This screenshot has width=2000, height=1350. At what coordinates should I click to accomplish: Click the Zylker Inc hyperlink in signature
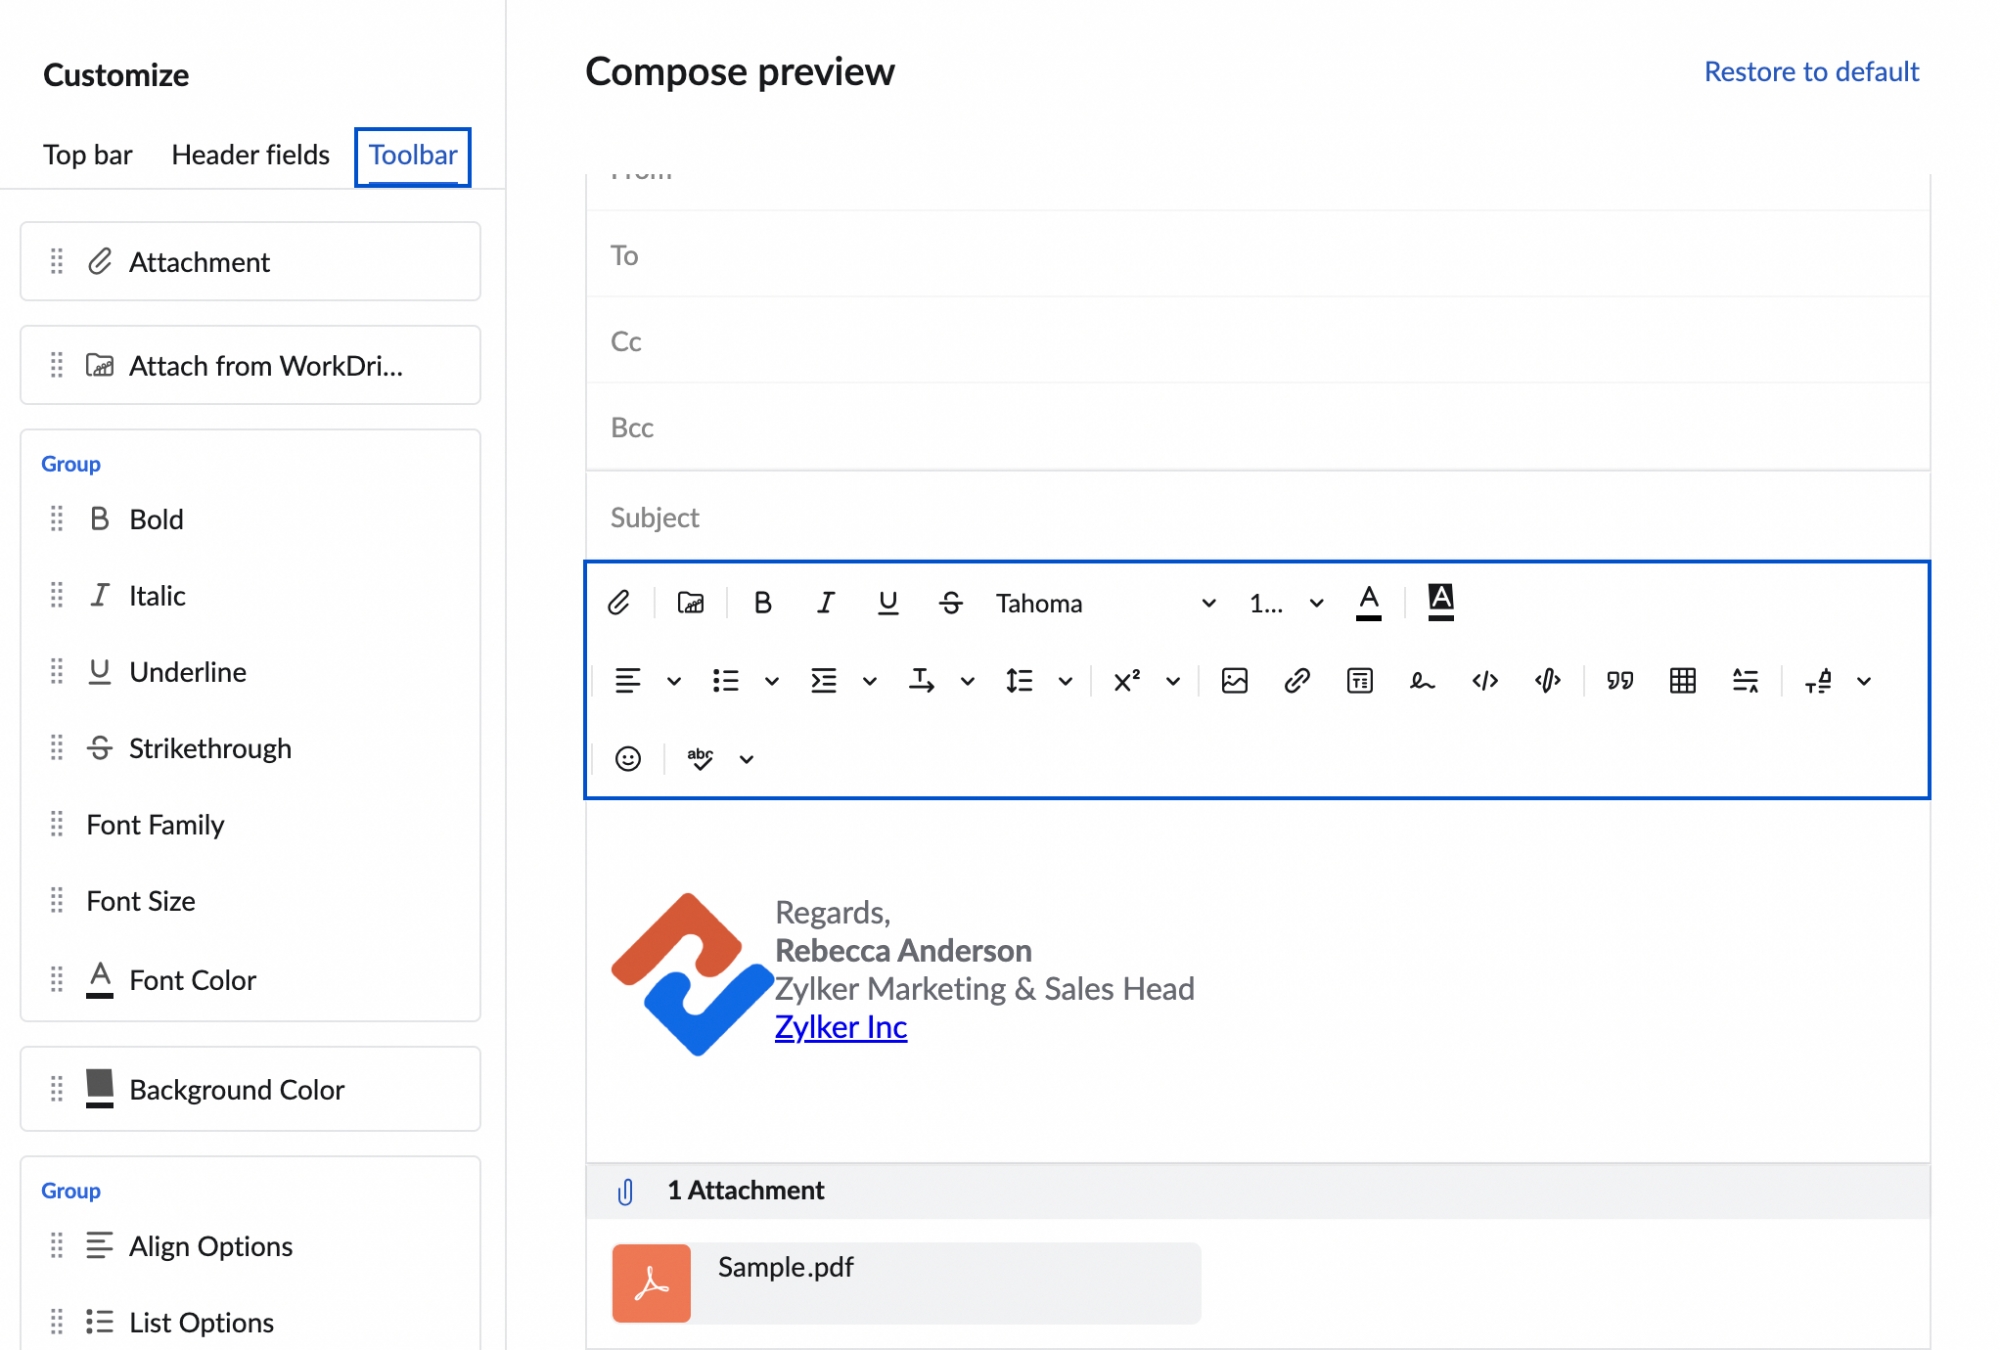tap(840, 1026)
